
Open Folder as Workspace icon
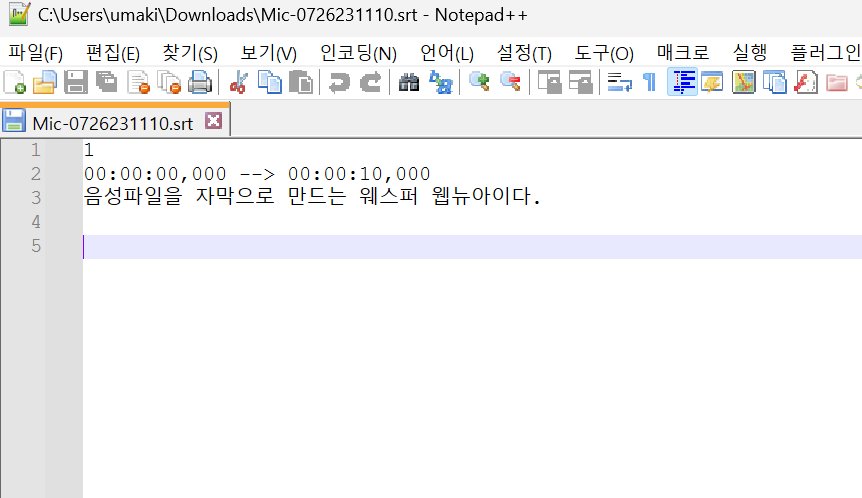click(x=837, y=82)
